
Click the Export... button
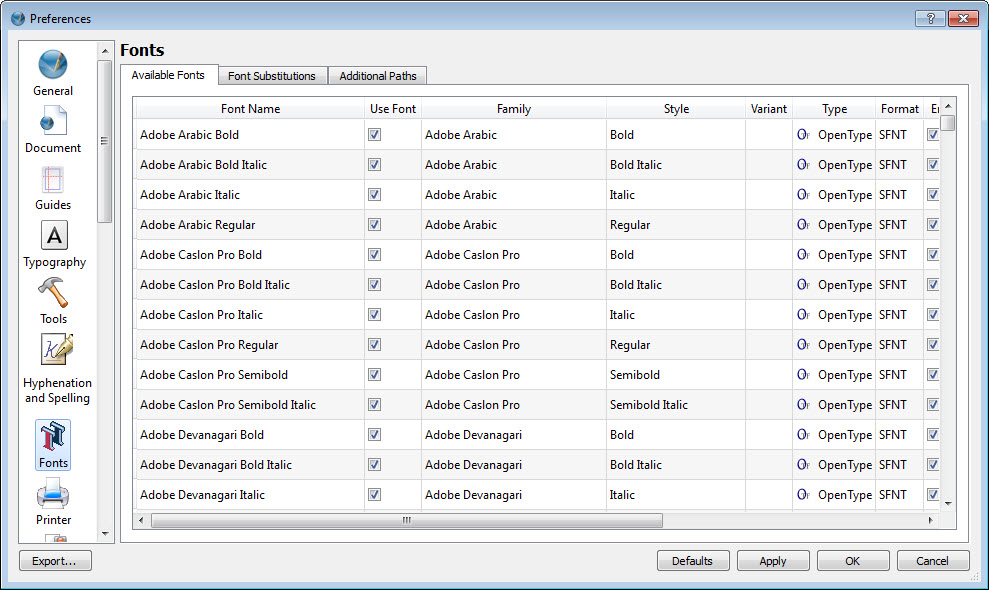click(55, 560)
